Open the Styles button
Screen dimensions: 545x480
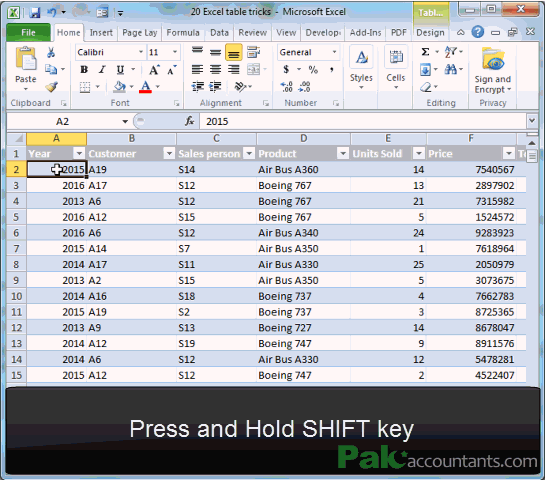click(x=361, y=68)
